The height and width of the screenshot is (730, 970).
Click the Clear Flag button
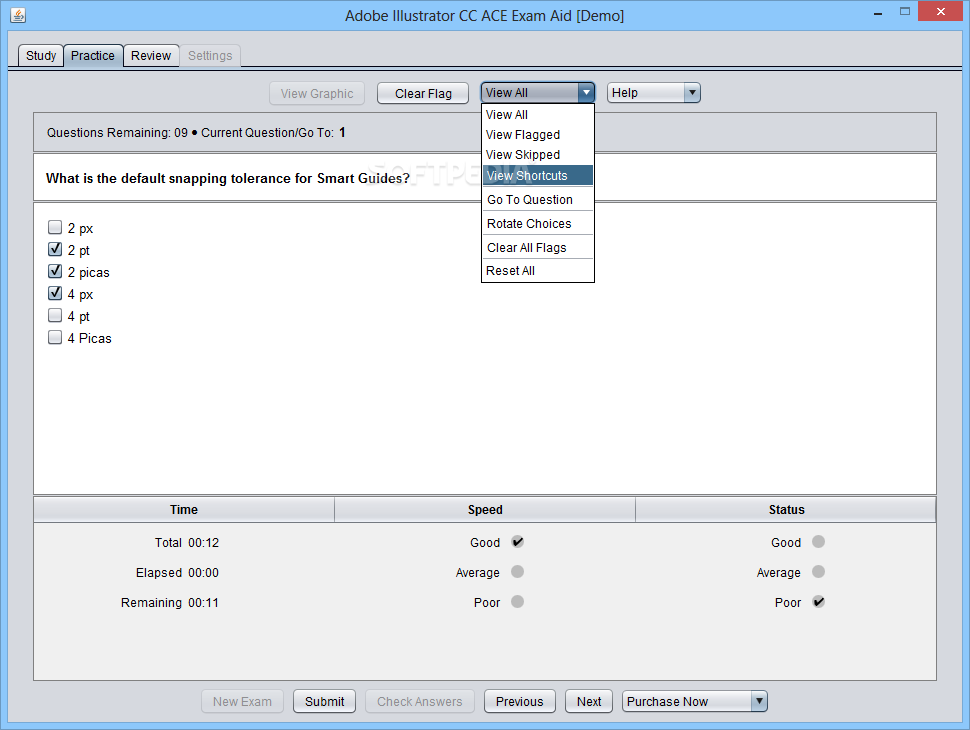click(x=423, y=93)
